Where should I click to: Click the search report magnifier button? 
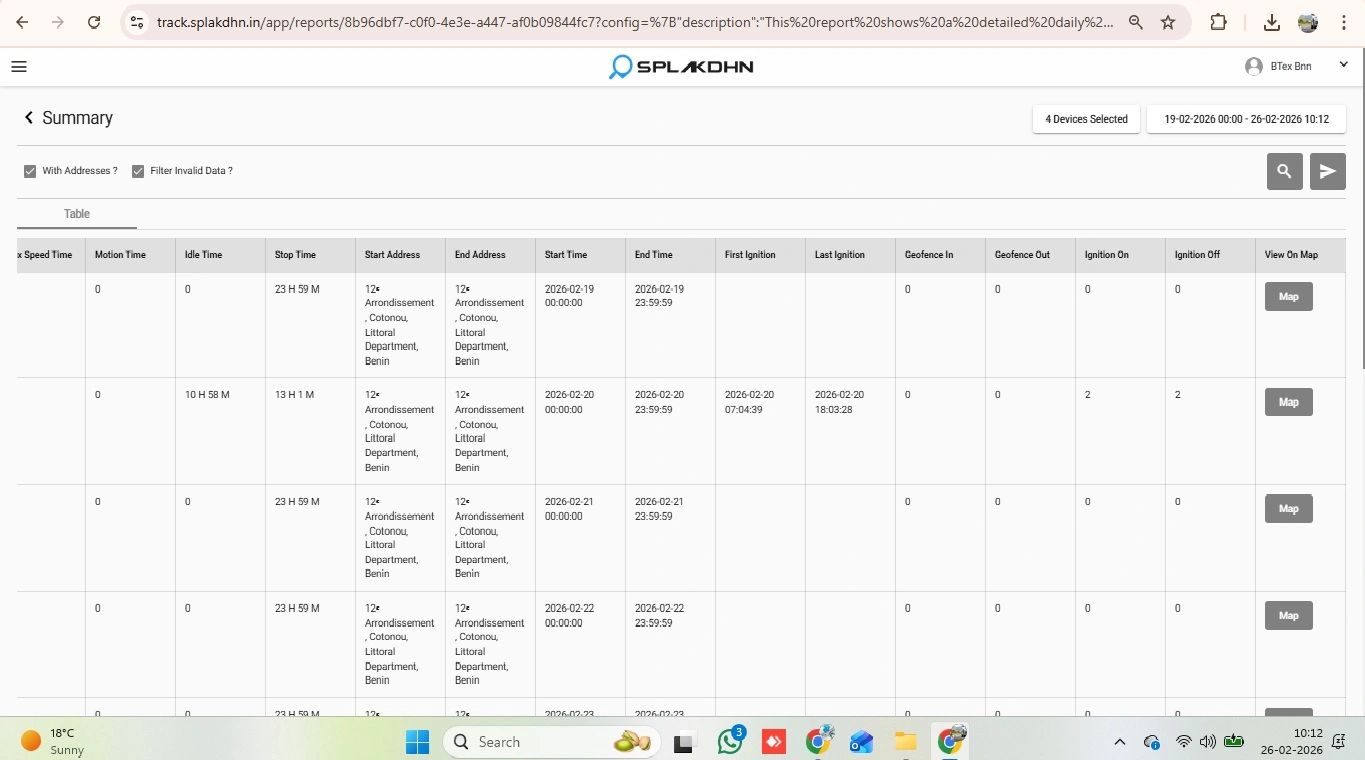tap(1284, 171)
